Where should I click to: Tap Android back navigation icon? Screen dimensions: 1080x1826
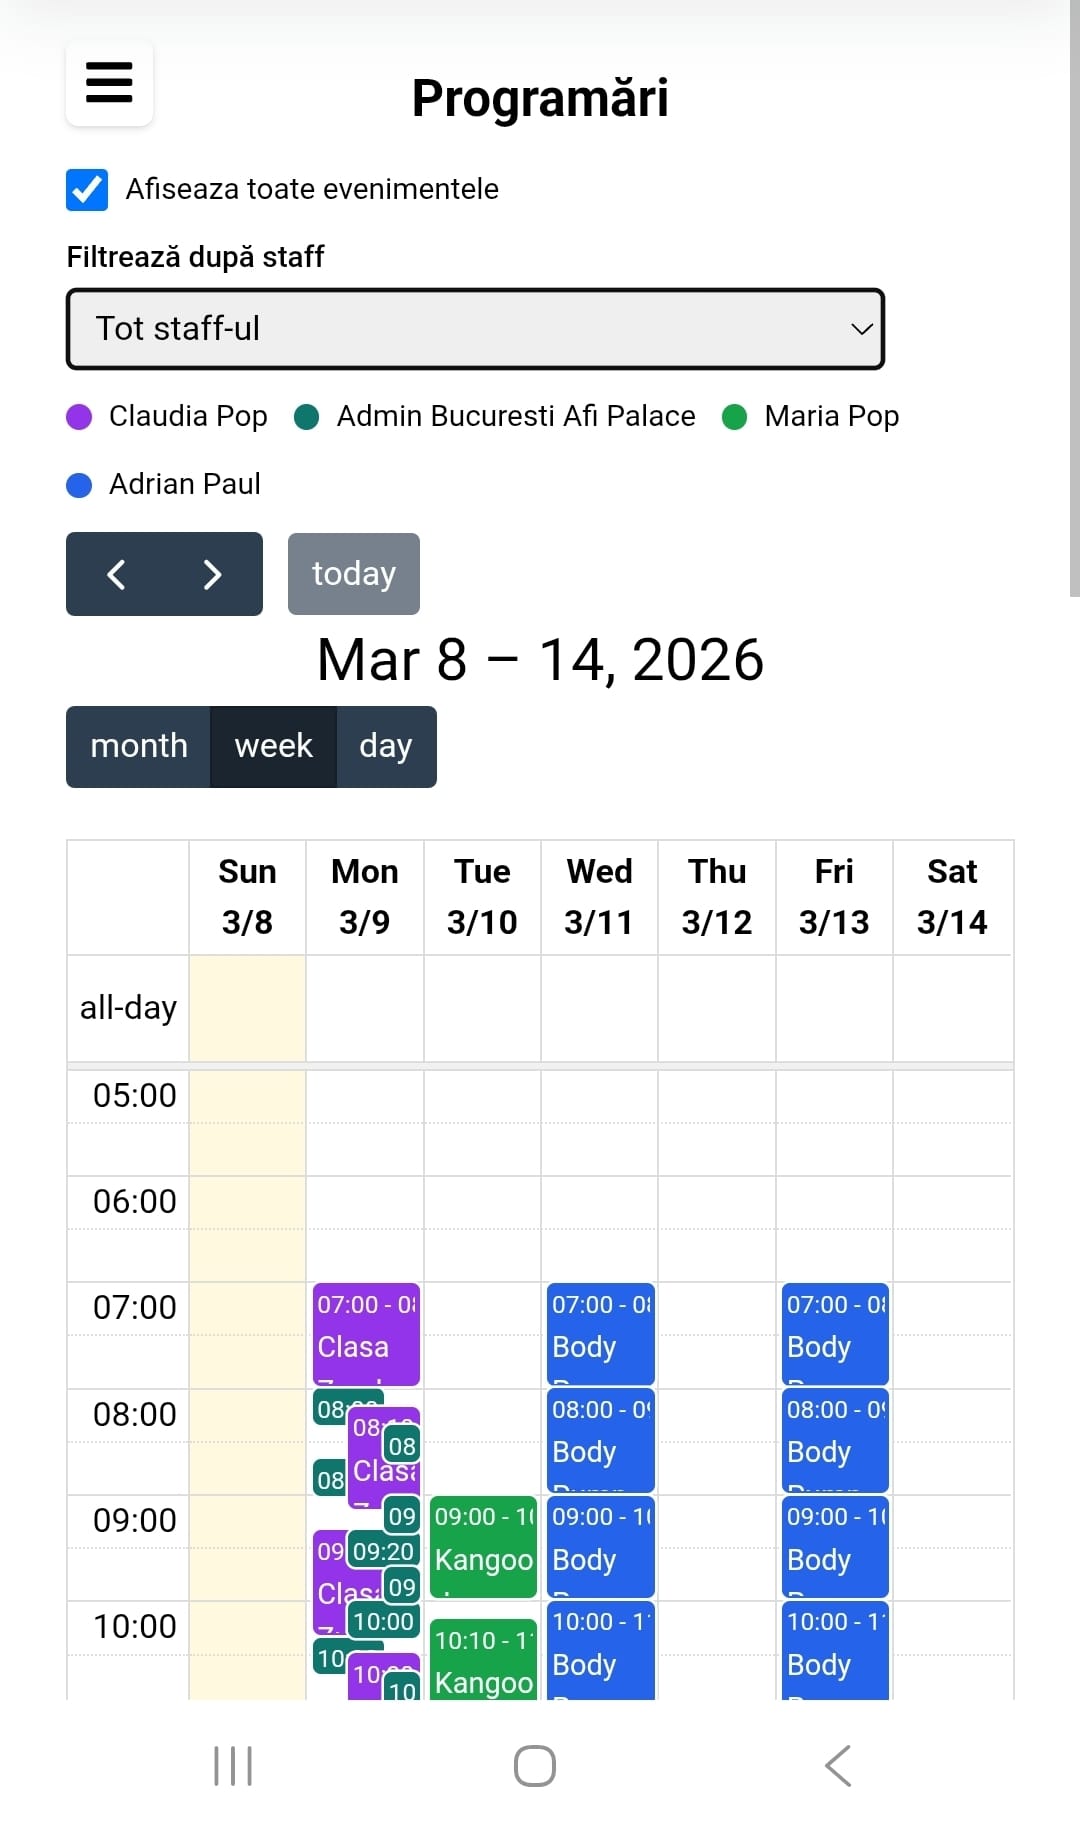[x=838, y=1766]
